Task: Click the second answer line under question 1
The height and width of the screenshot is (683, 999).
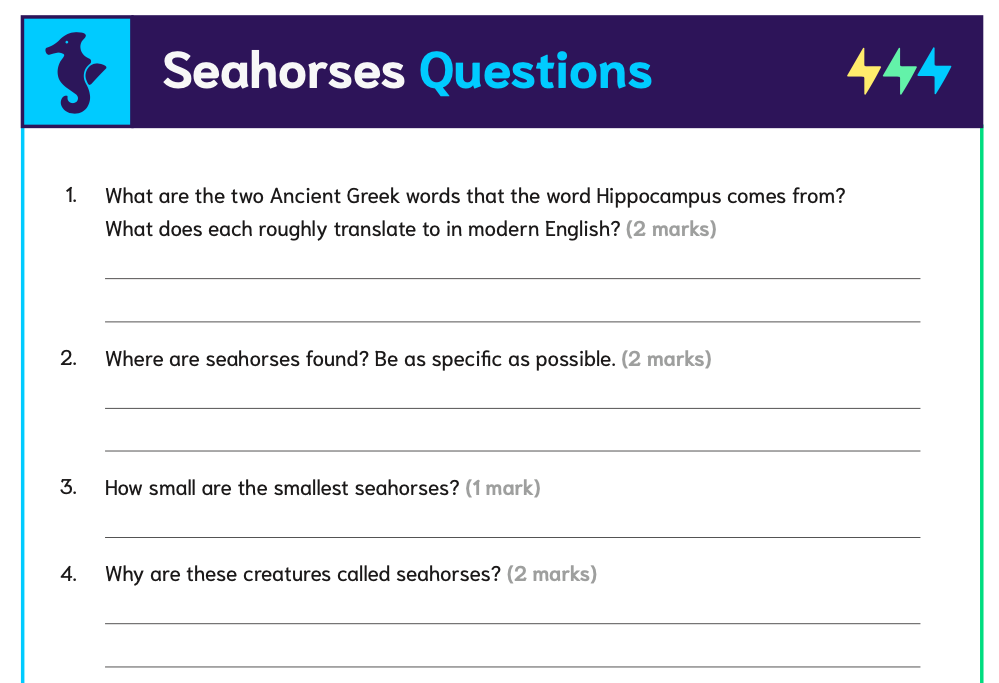Action: pyautogui.click(x=512, y=321)
